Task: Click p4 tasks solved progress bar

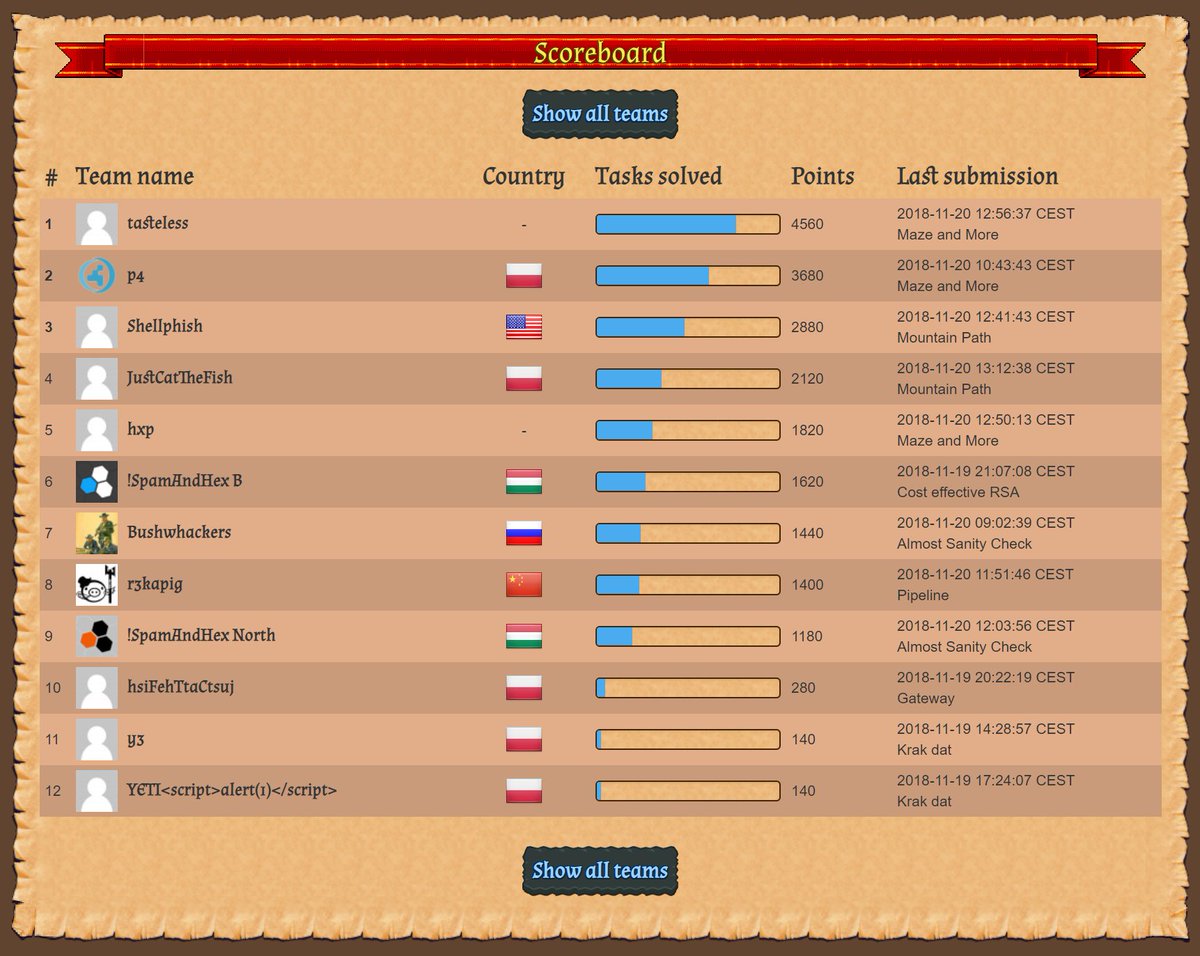Action: [688, 275]
